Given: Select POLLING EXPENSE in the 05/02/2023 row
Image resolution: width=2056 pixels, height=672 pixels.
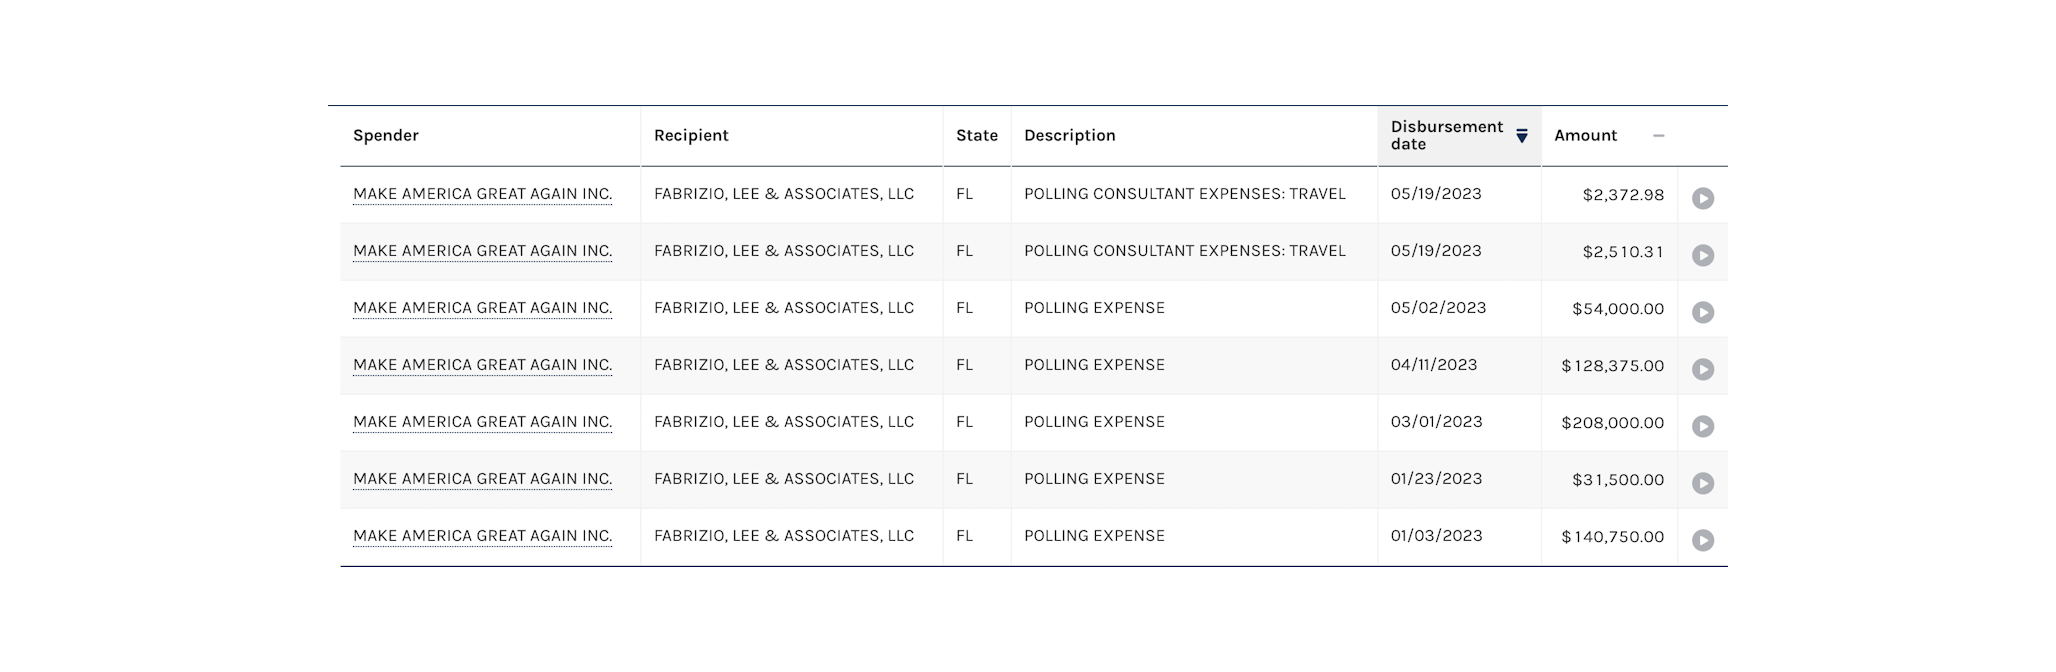Looking at the screenshot, I should 1094,308.
